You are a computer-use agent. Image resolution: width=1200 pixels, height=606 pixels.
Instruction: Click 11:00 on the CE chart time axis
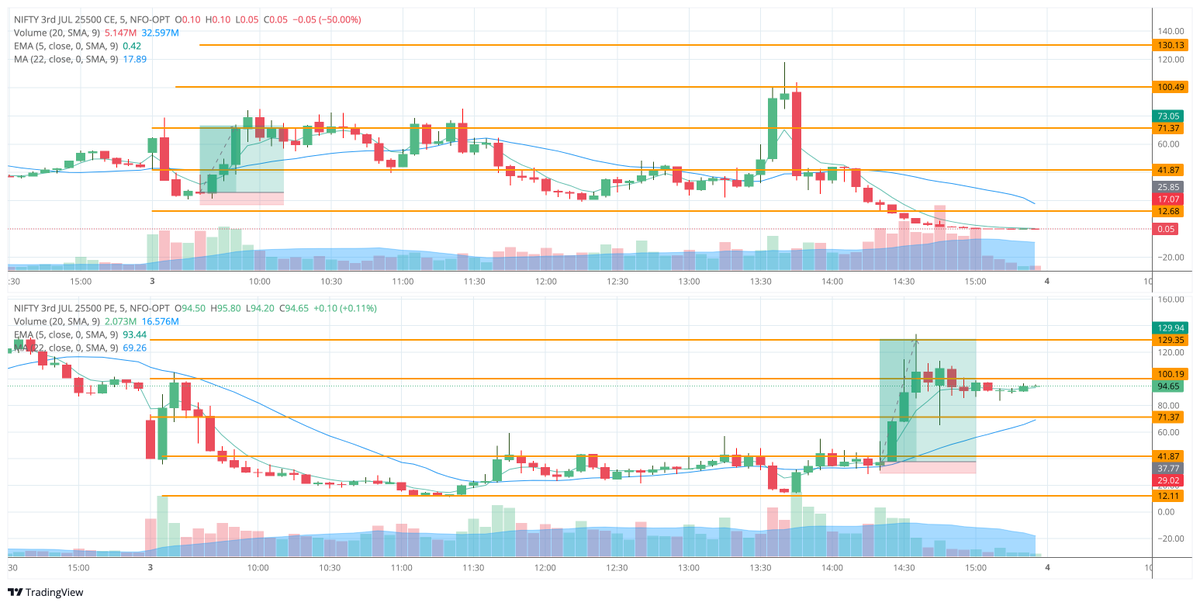click(401, 282)
